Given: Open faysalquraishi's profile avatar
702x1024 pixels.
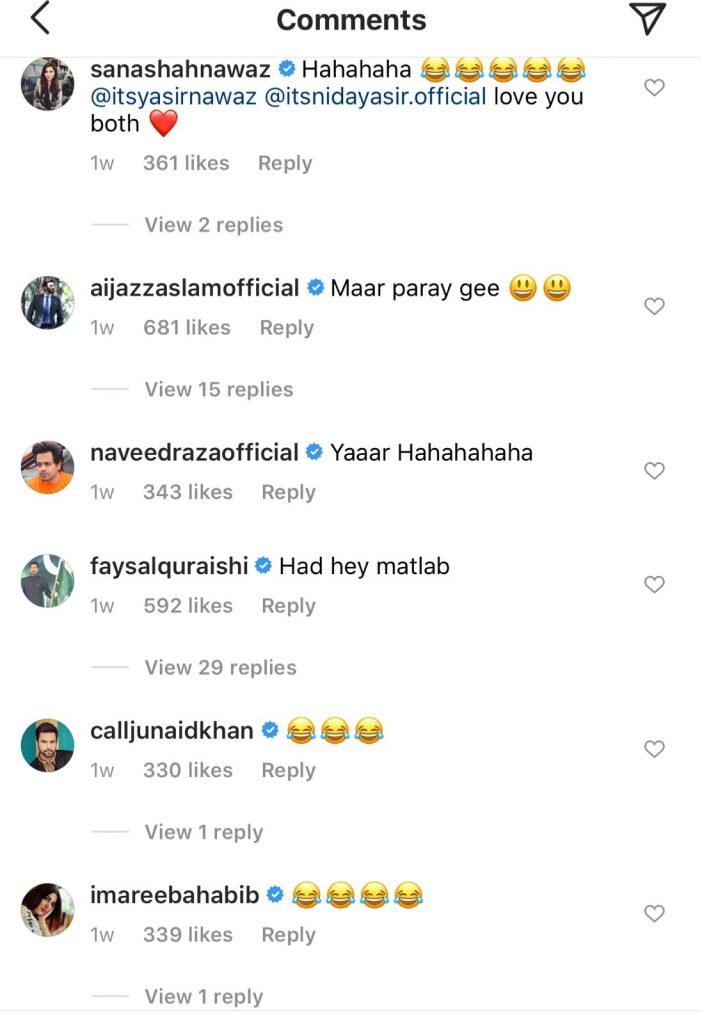Looking at the screenshot, I should pos(47,580).
